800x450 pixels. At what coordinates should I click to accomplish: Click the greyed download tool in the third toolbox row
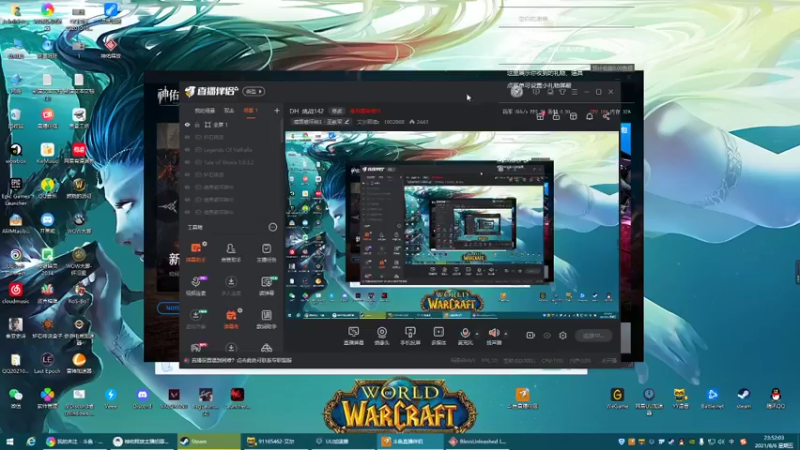195,319
